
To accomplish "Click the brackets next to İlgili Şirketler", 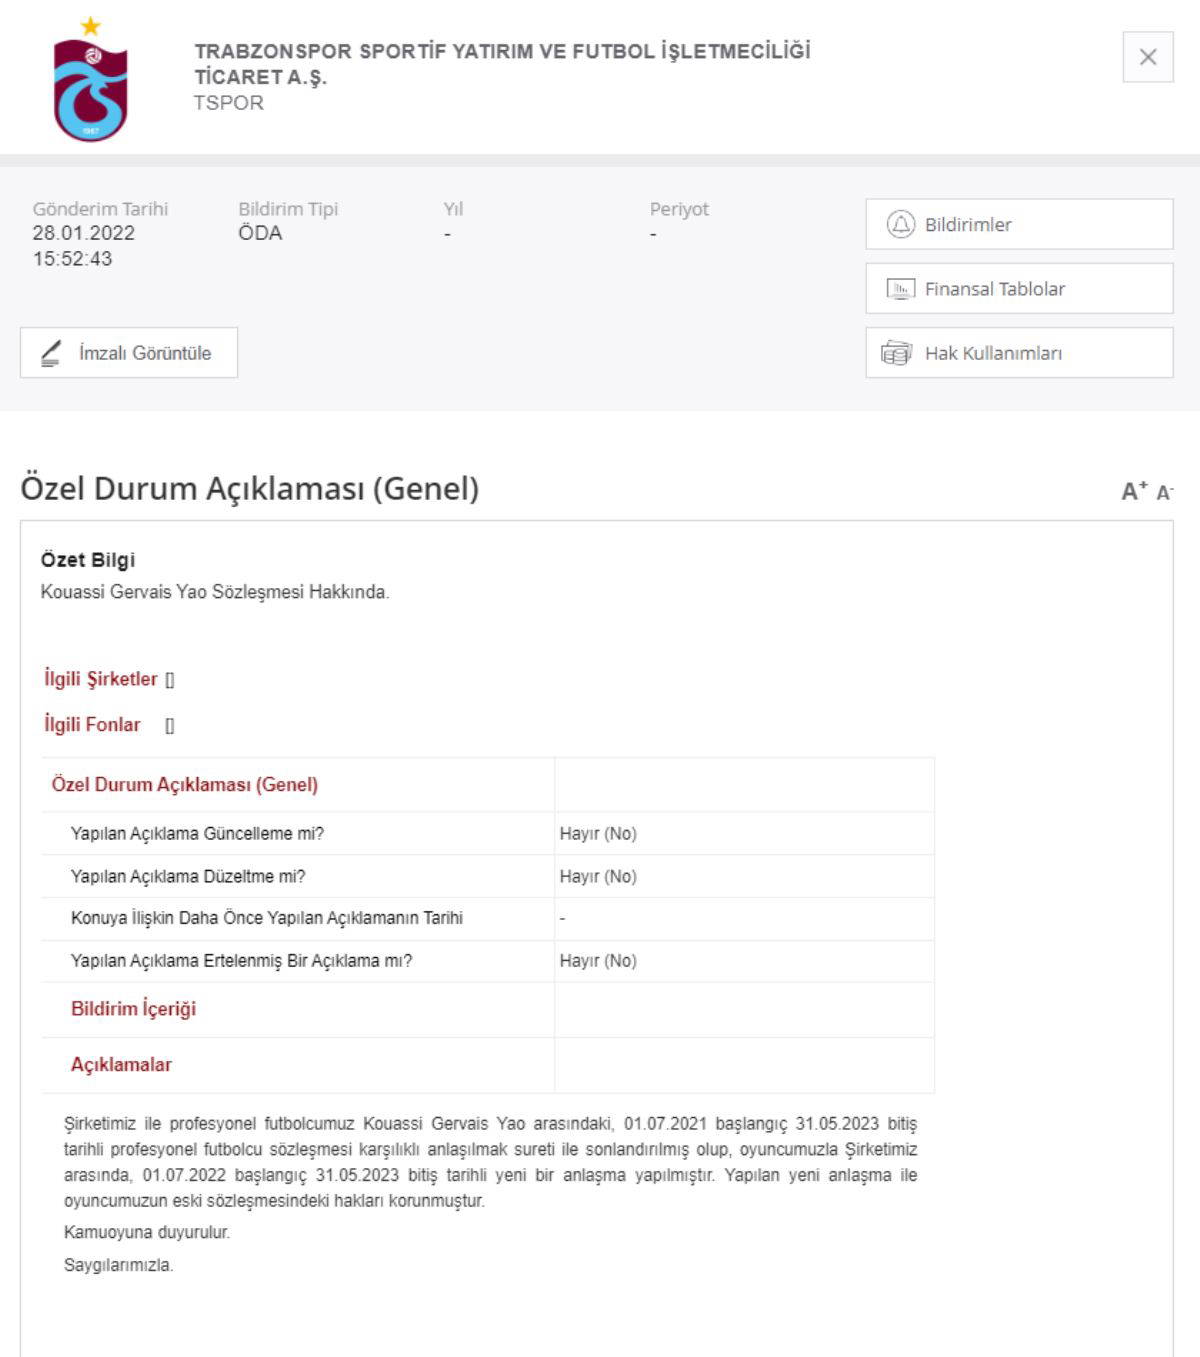I will [x=170, y=680].
